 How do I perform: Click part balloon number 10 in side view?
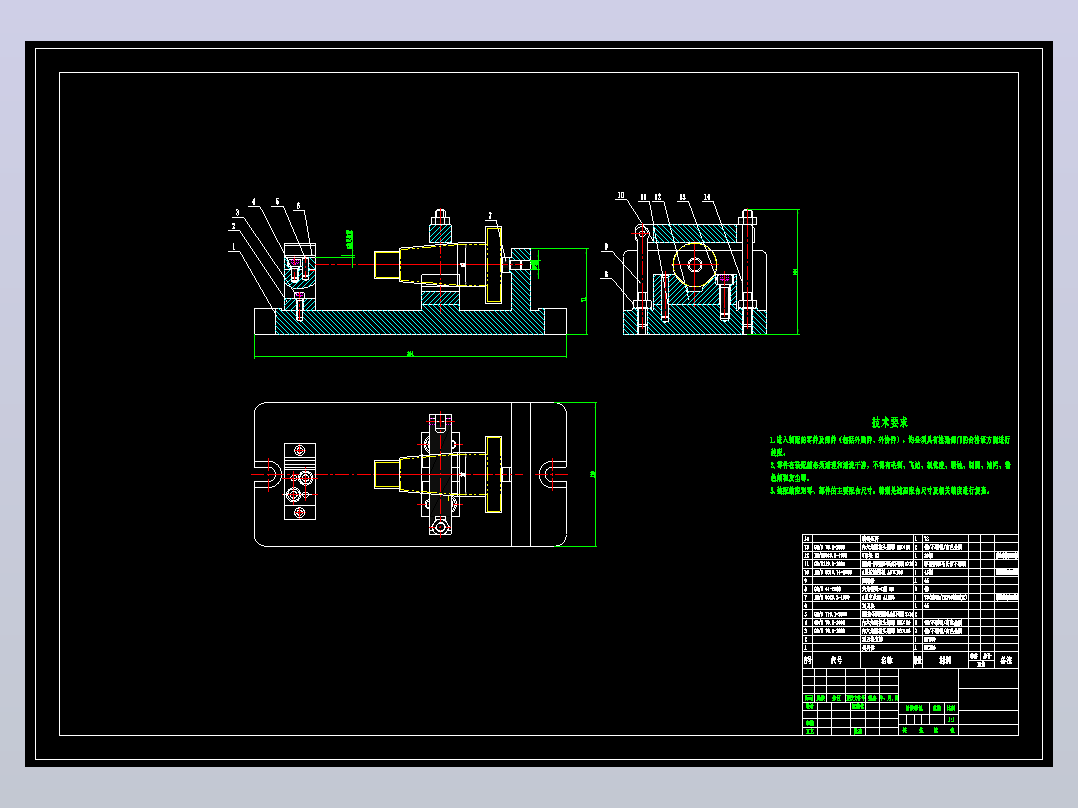[x=621, y=196]
